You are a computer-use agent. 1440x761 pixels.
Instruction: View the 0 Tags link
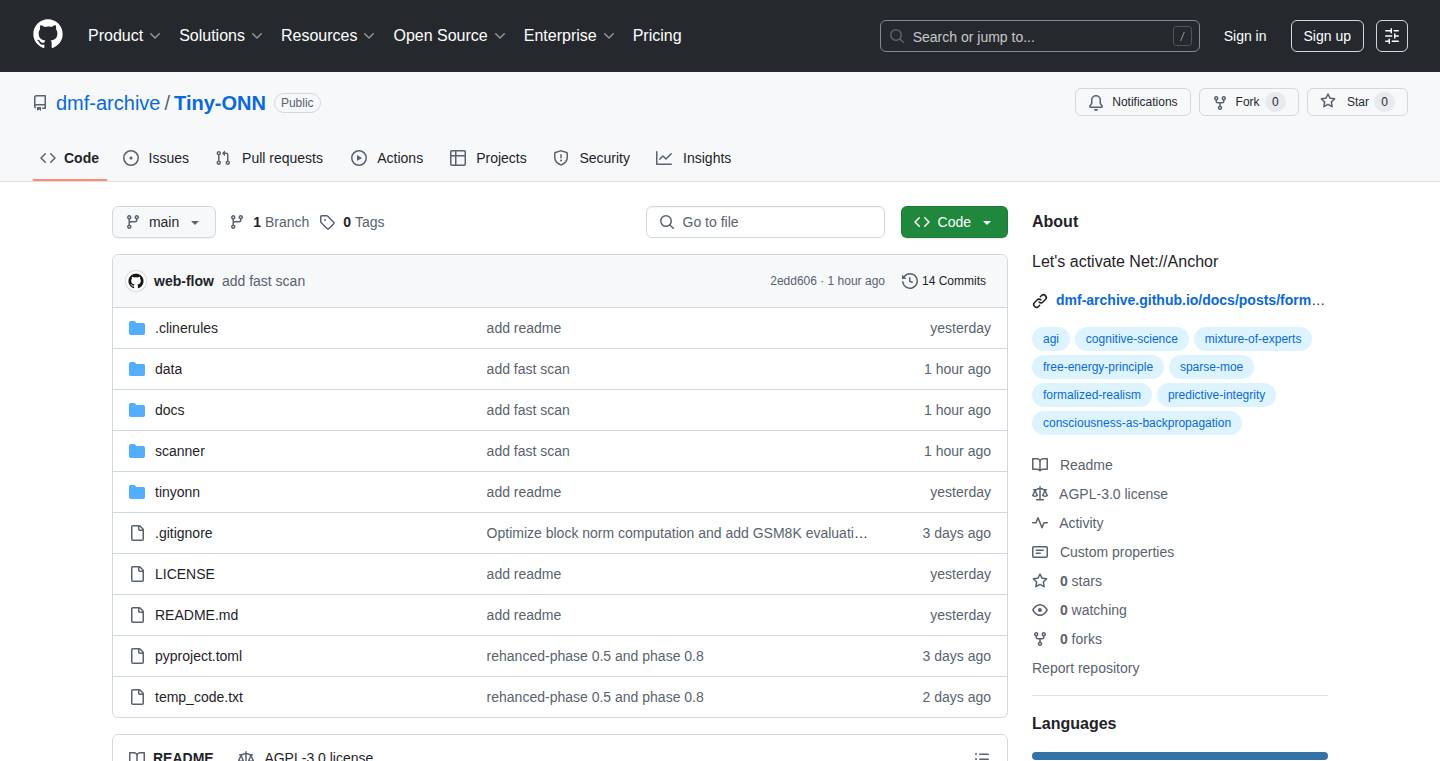point(352,222)
